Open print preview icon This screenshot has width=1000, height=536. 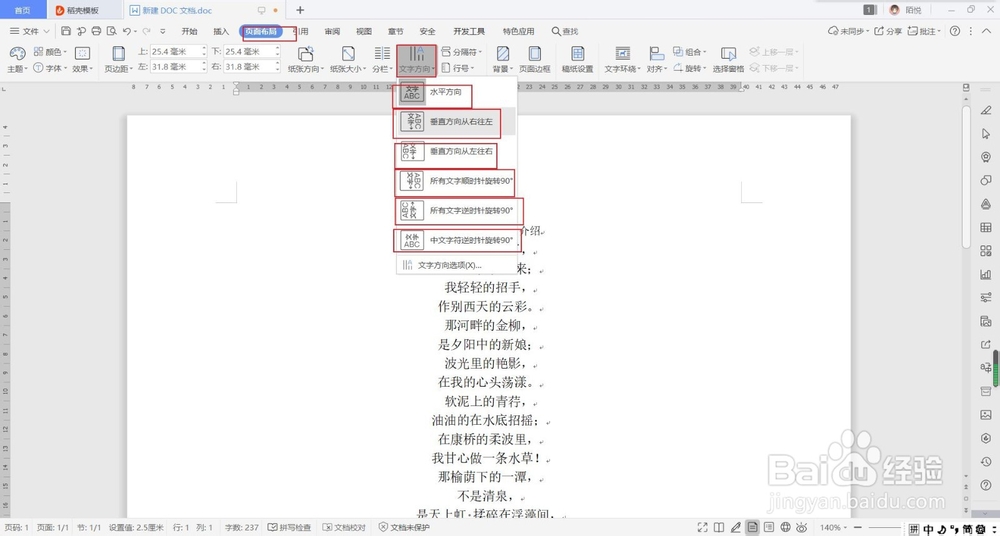pos(112,31)
